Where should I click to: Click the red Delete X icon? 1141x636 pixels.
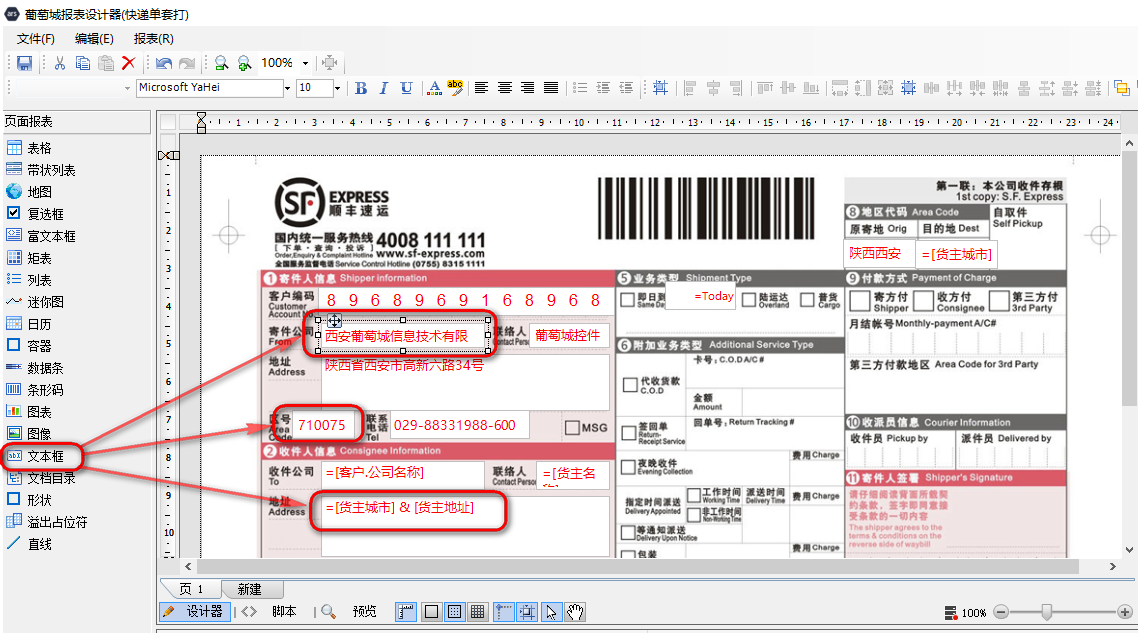tap(129, 63)
